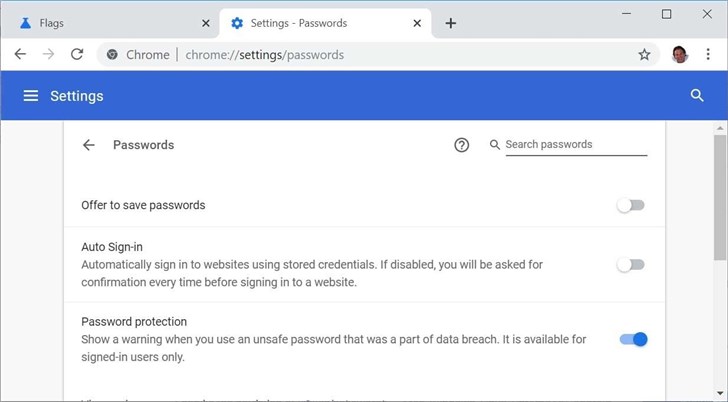728x402 pixels.
Task: Click browser back navigation arrow
Action: (x=20, y=55)
